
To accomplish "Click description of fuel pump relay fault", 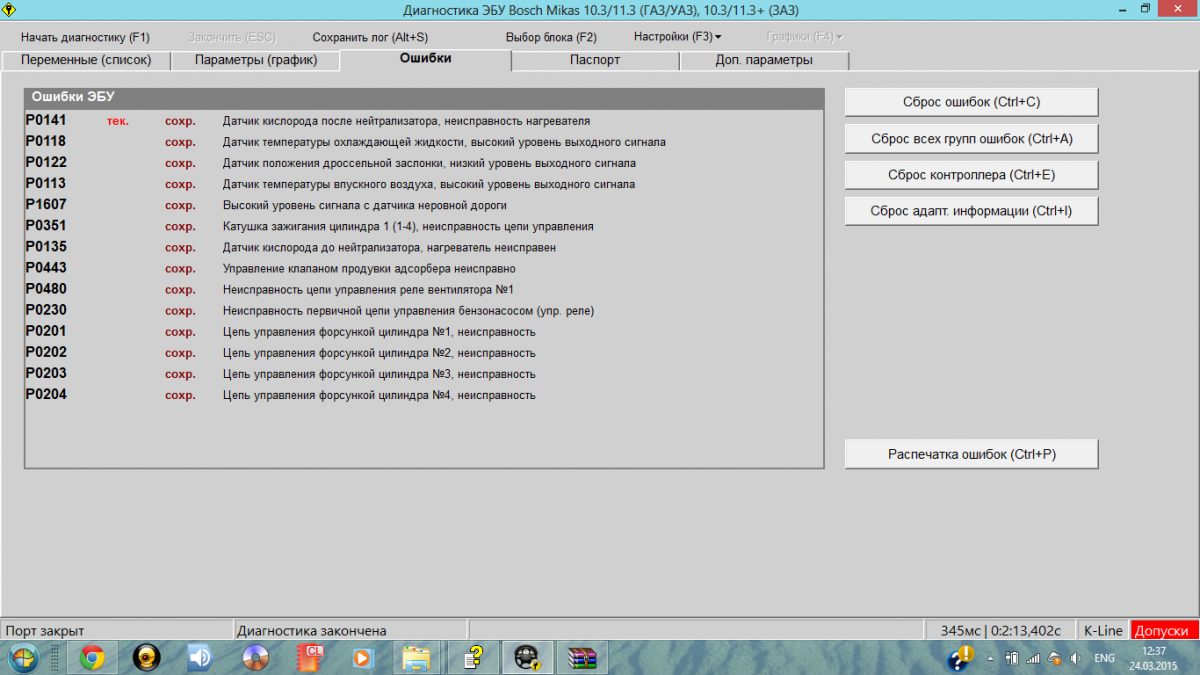I will (408, 311).
